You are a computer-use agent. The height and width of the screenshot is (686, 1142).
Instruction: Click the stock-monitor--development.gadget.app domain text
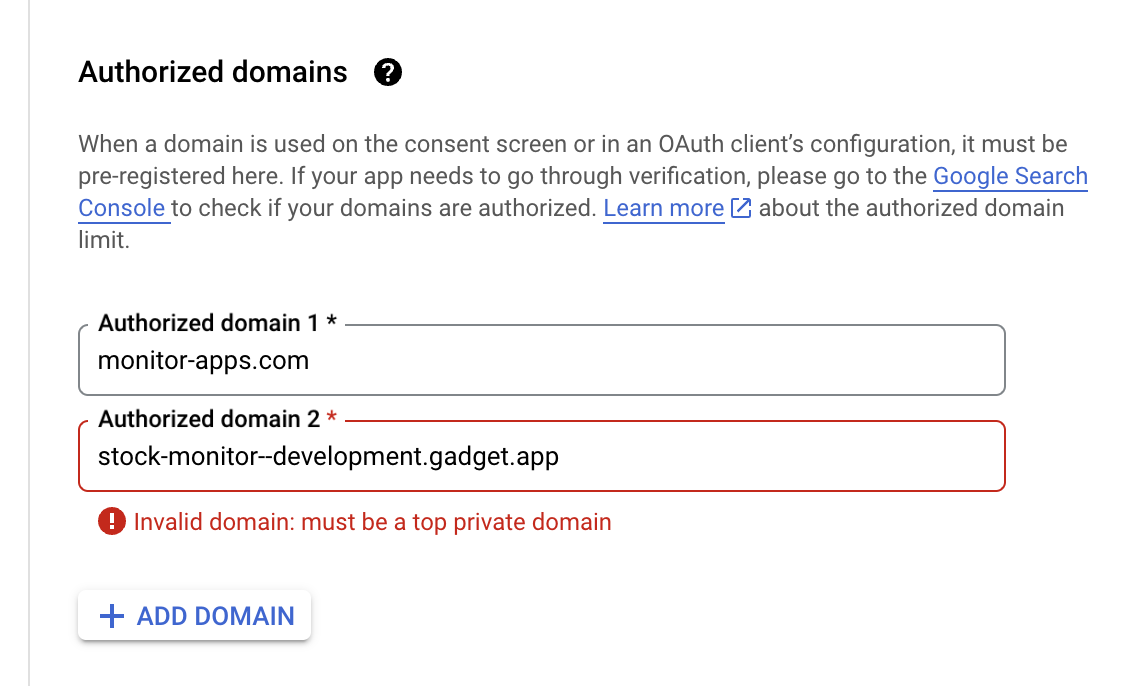pyautogui.click(x=328, y=457)
